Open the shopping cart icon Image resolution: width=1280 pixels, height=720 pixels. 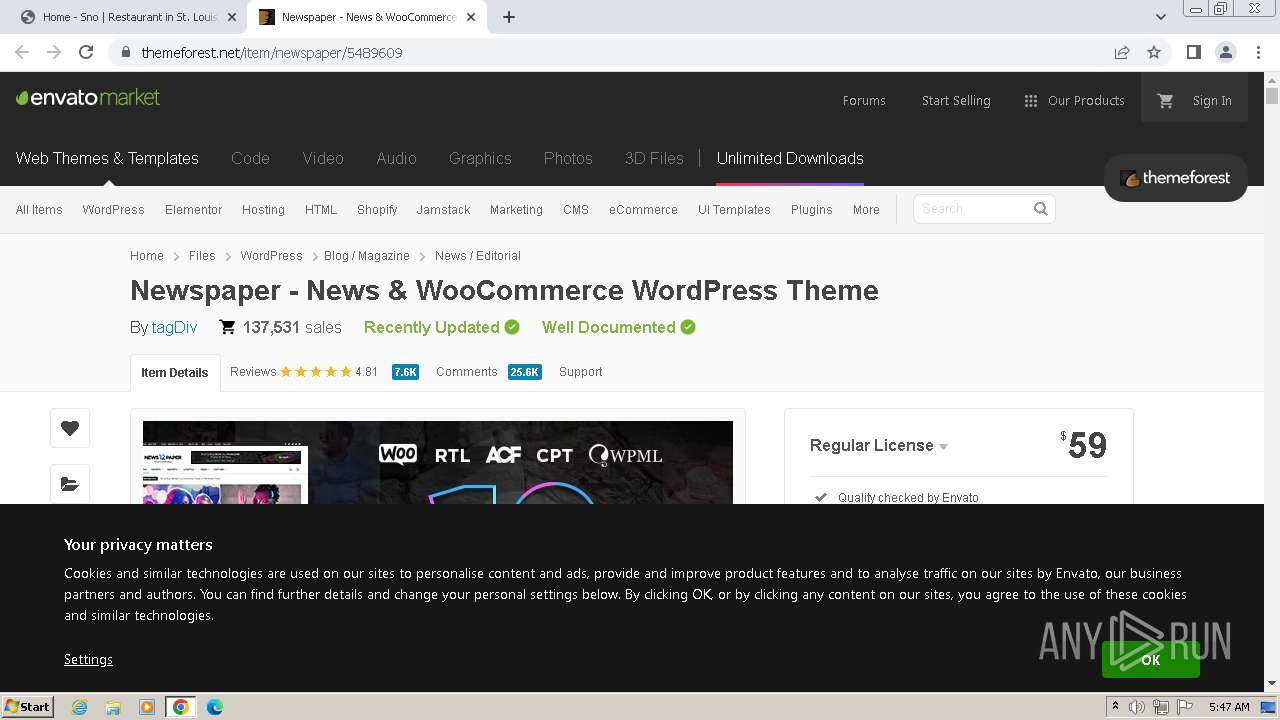click(1165, 100)
